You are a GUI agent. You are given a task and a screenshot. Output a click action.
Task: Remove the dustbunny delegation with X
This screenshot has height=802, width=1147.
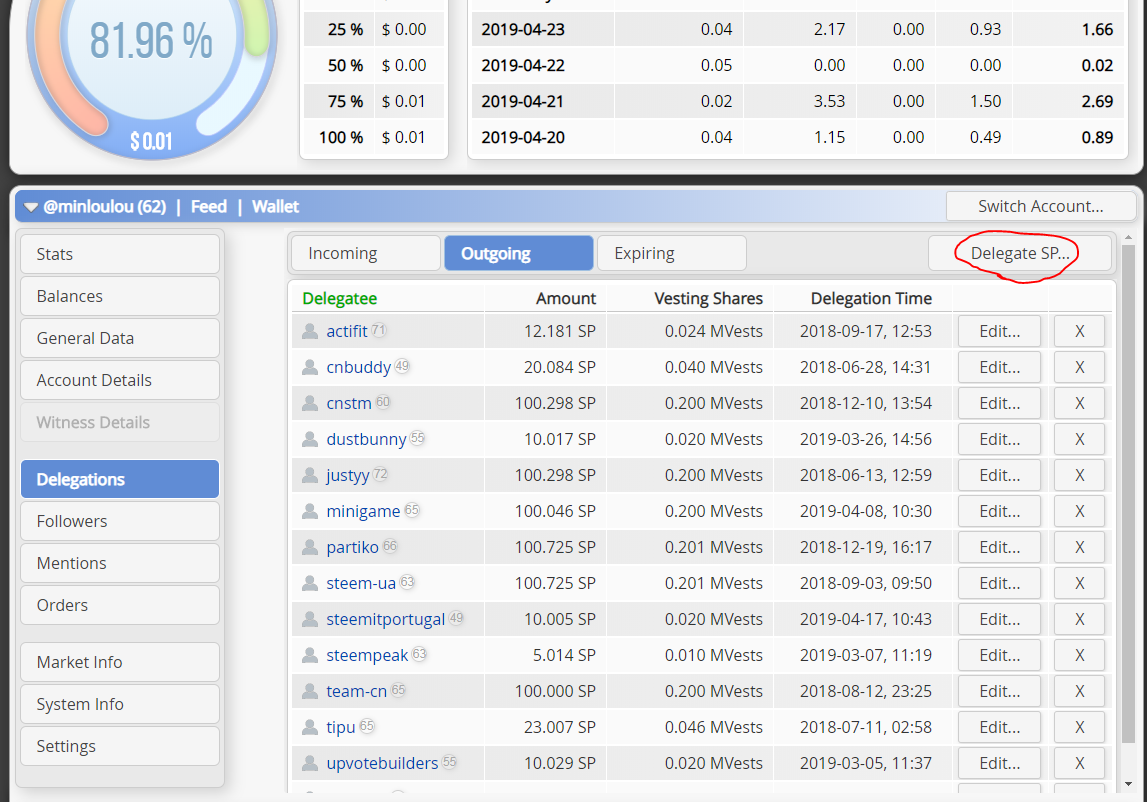(x=1079, y=439)
